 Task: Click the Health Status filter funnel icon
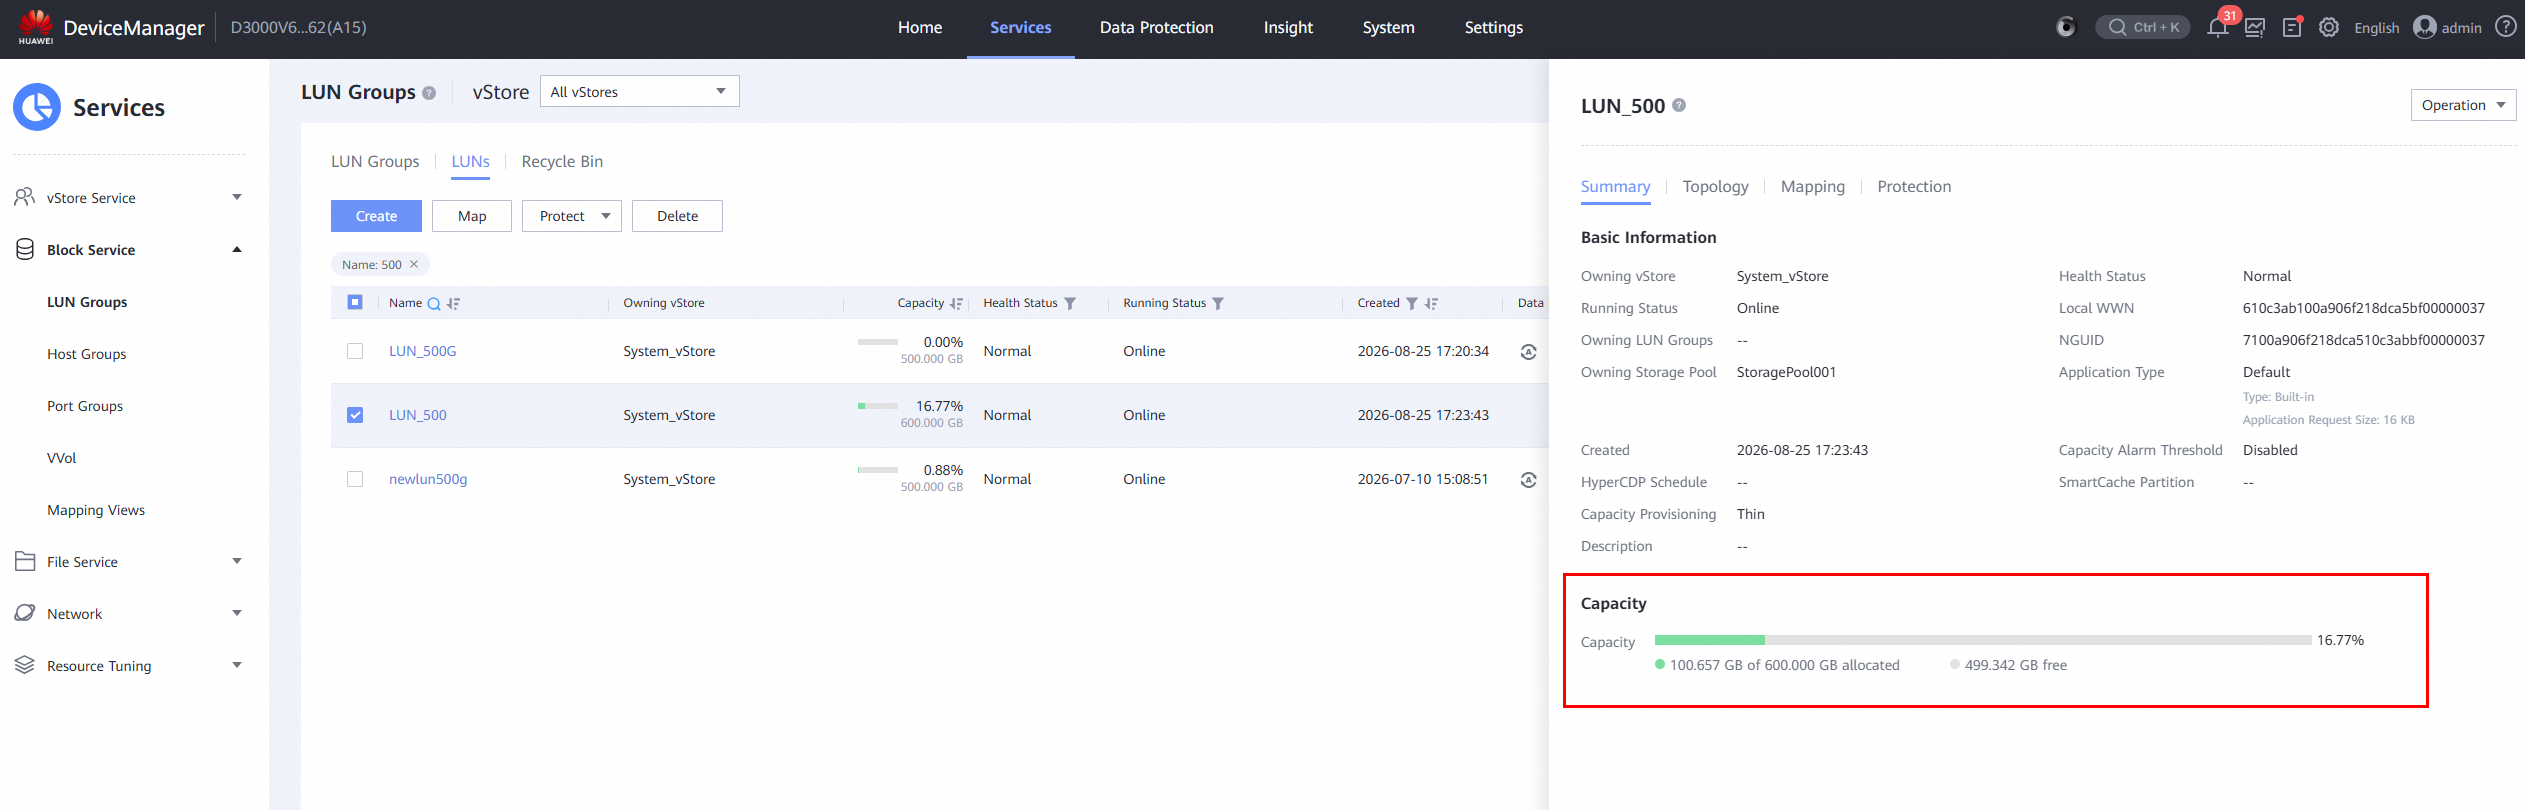click(x=1070, y=304)
